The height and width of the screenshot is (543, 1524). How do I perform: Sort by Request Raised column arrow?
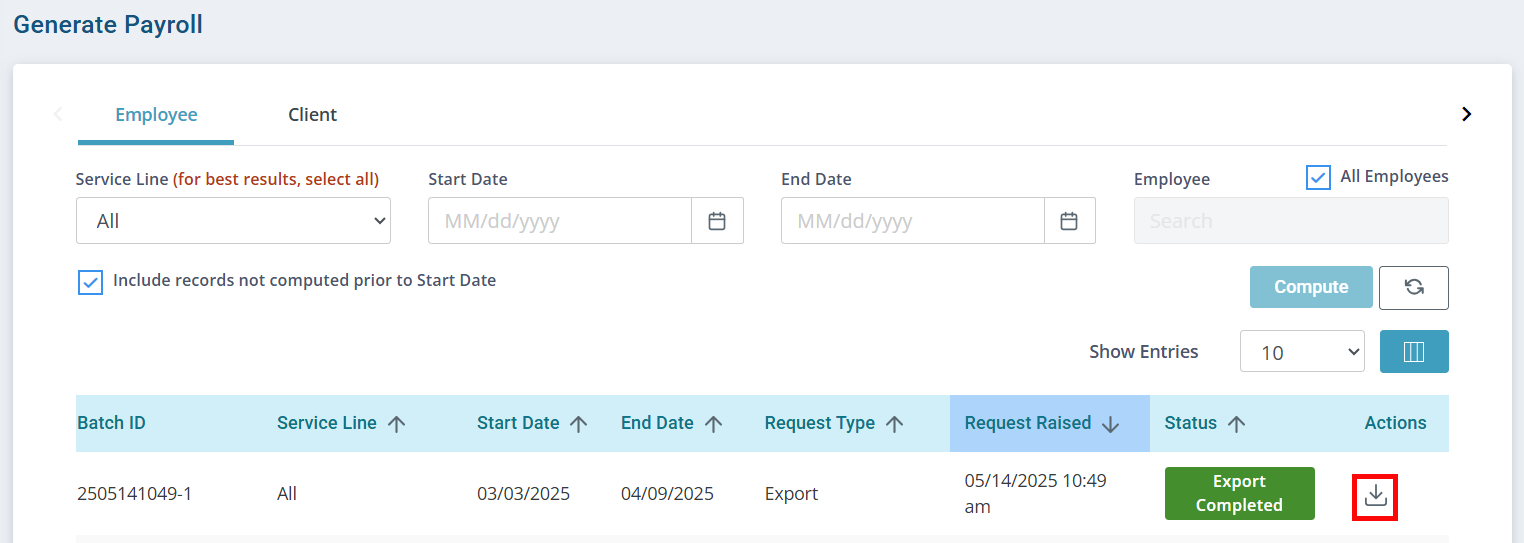(x=1110, y=424)
